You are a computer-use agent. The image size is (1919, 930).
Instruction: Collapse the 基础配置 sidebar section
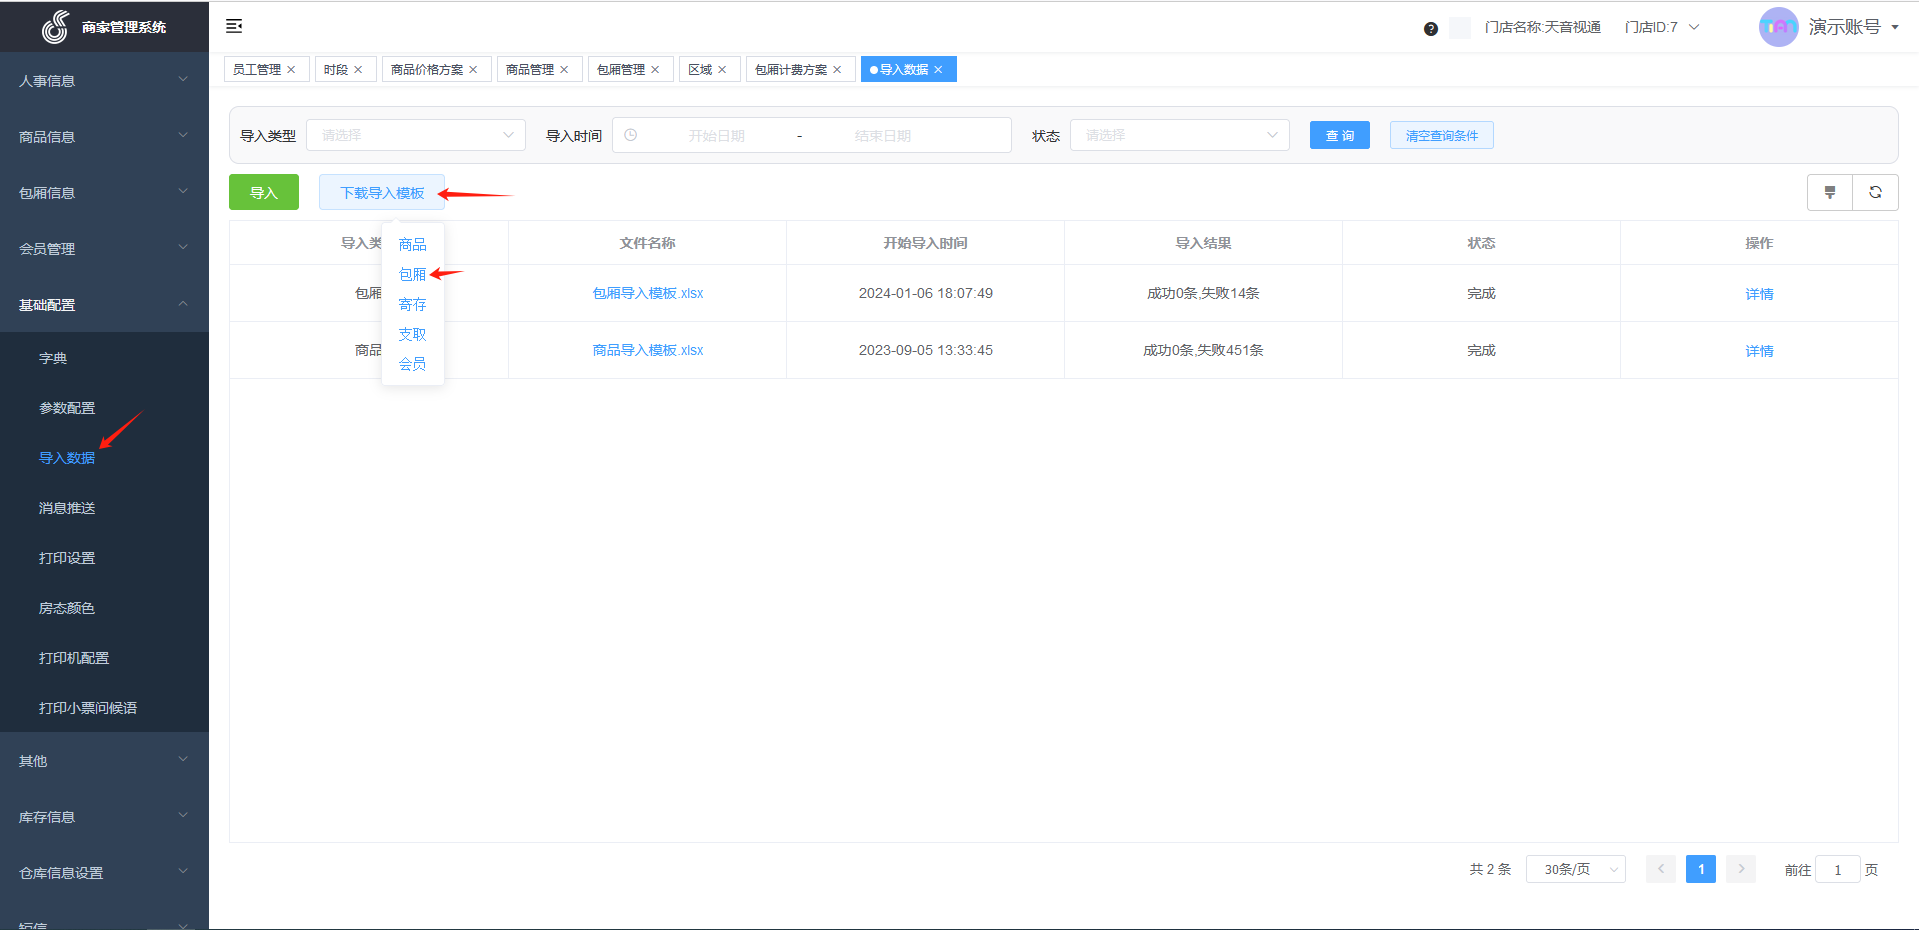[104, 305]
